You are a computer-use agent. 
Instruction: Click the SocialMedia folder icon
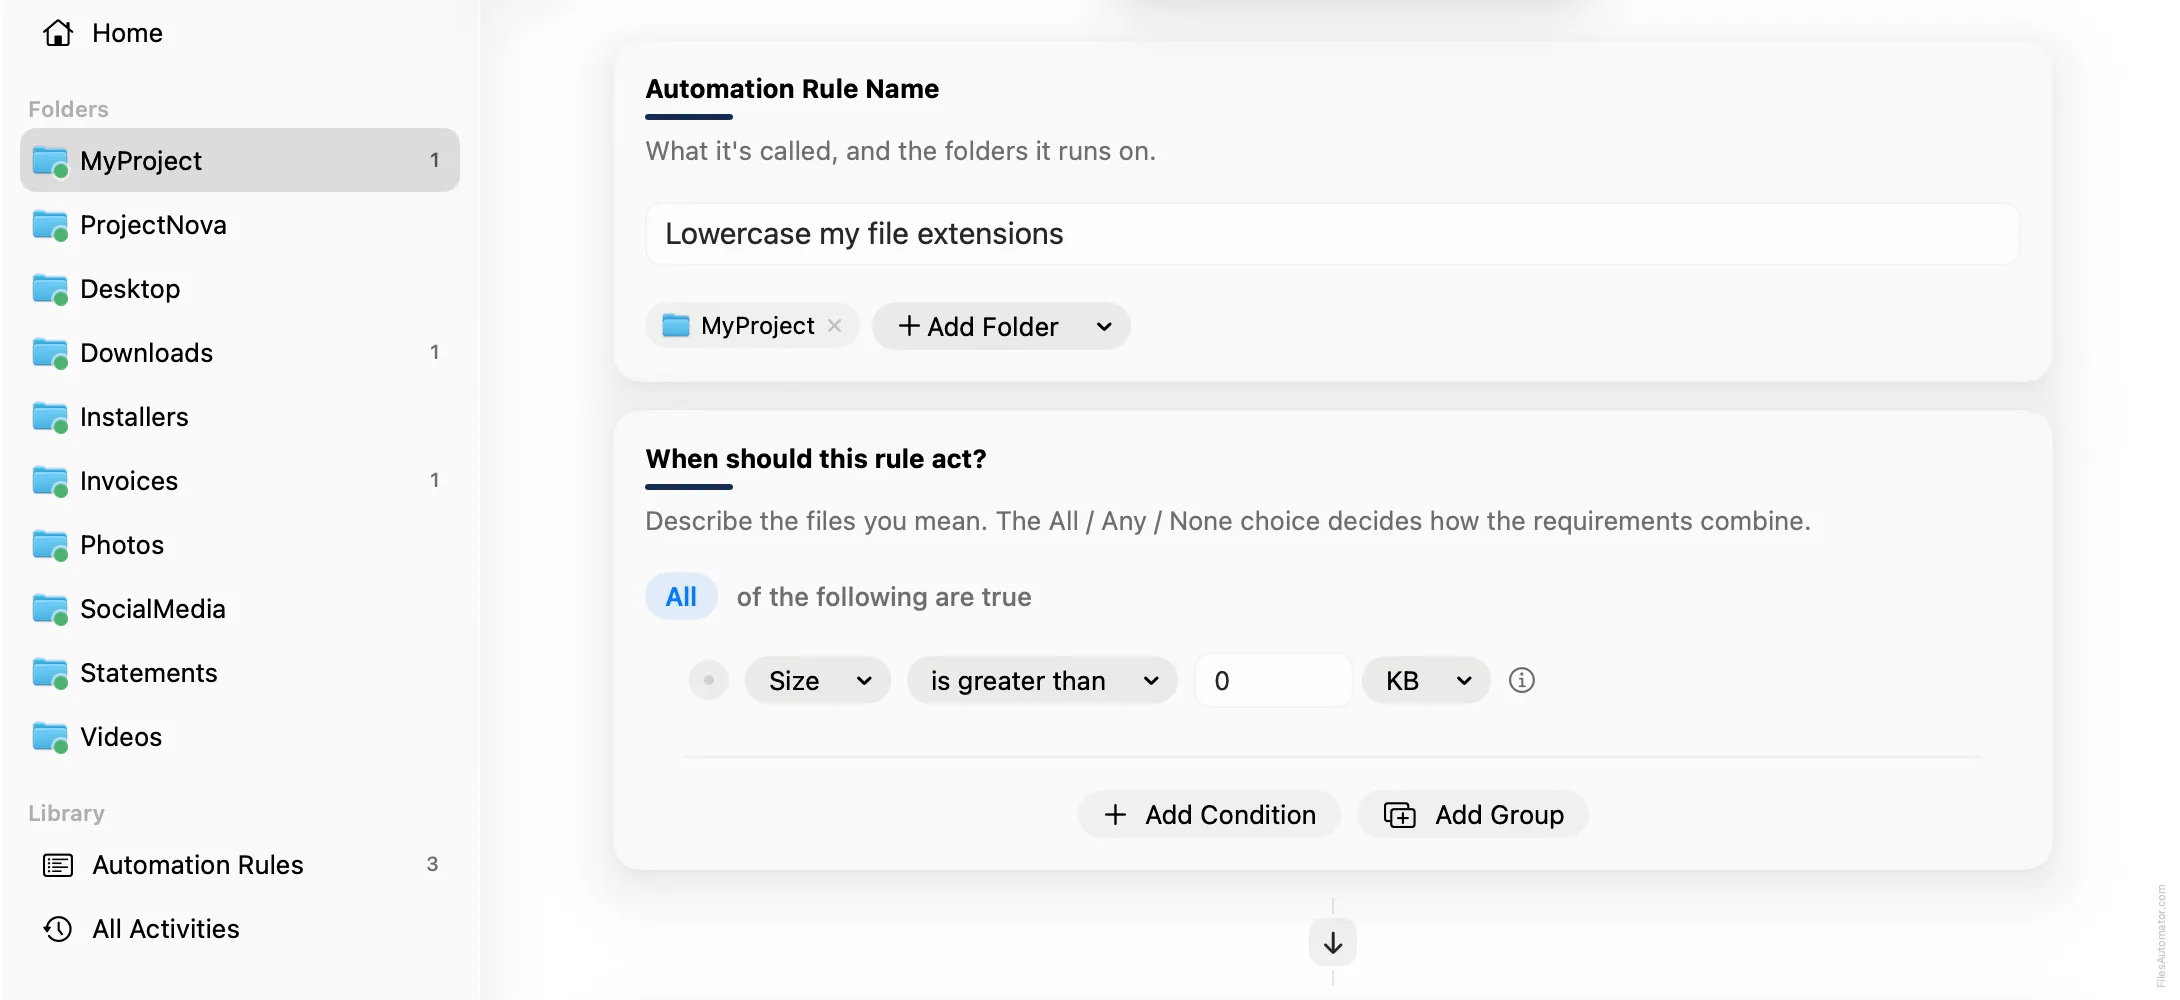[x=50, y=609]
